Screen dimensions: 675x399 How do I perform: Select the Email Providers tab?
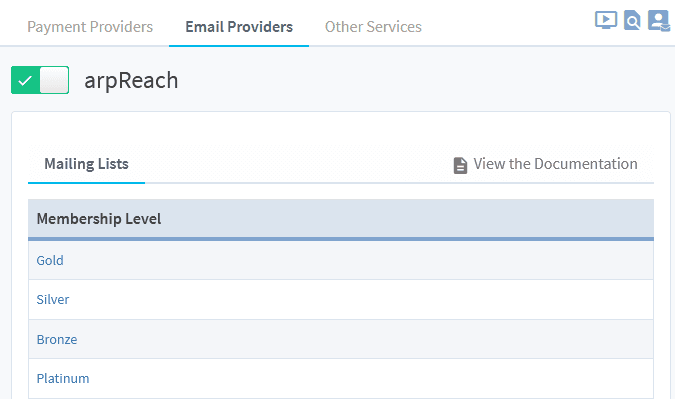pyautogui.click(x=239, y=27)
